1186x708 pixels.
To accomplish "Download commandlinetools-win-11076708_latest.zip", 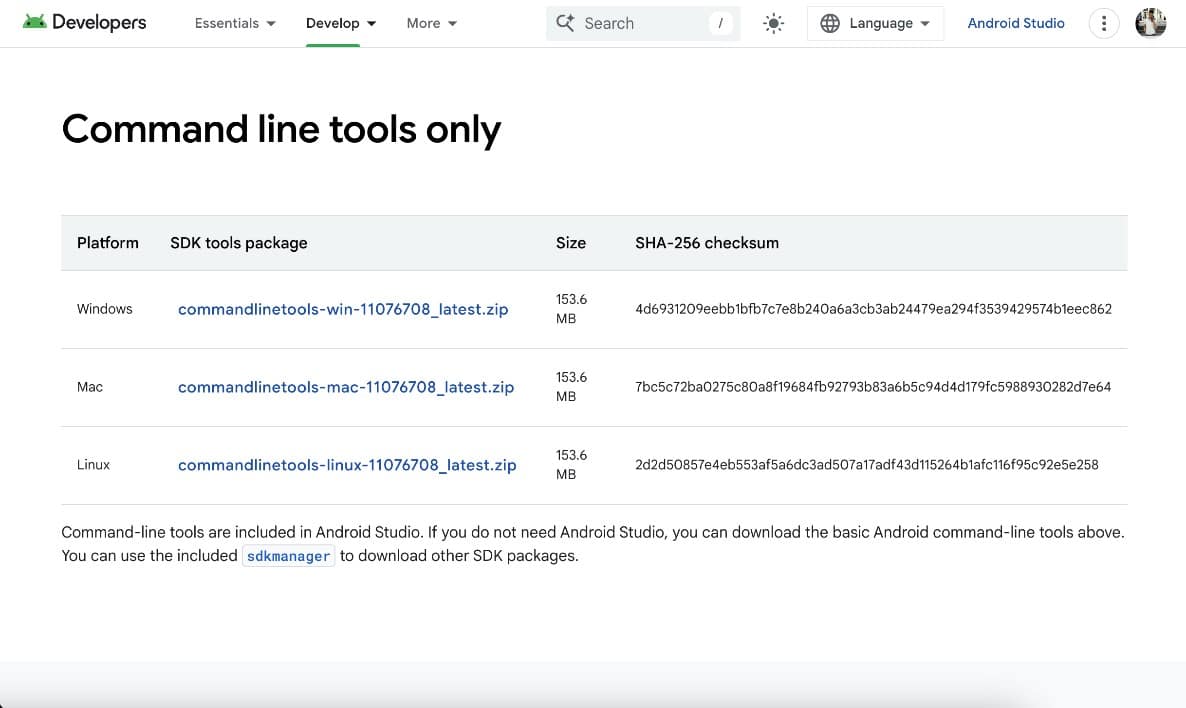I will point(343,309).
